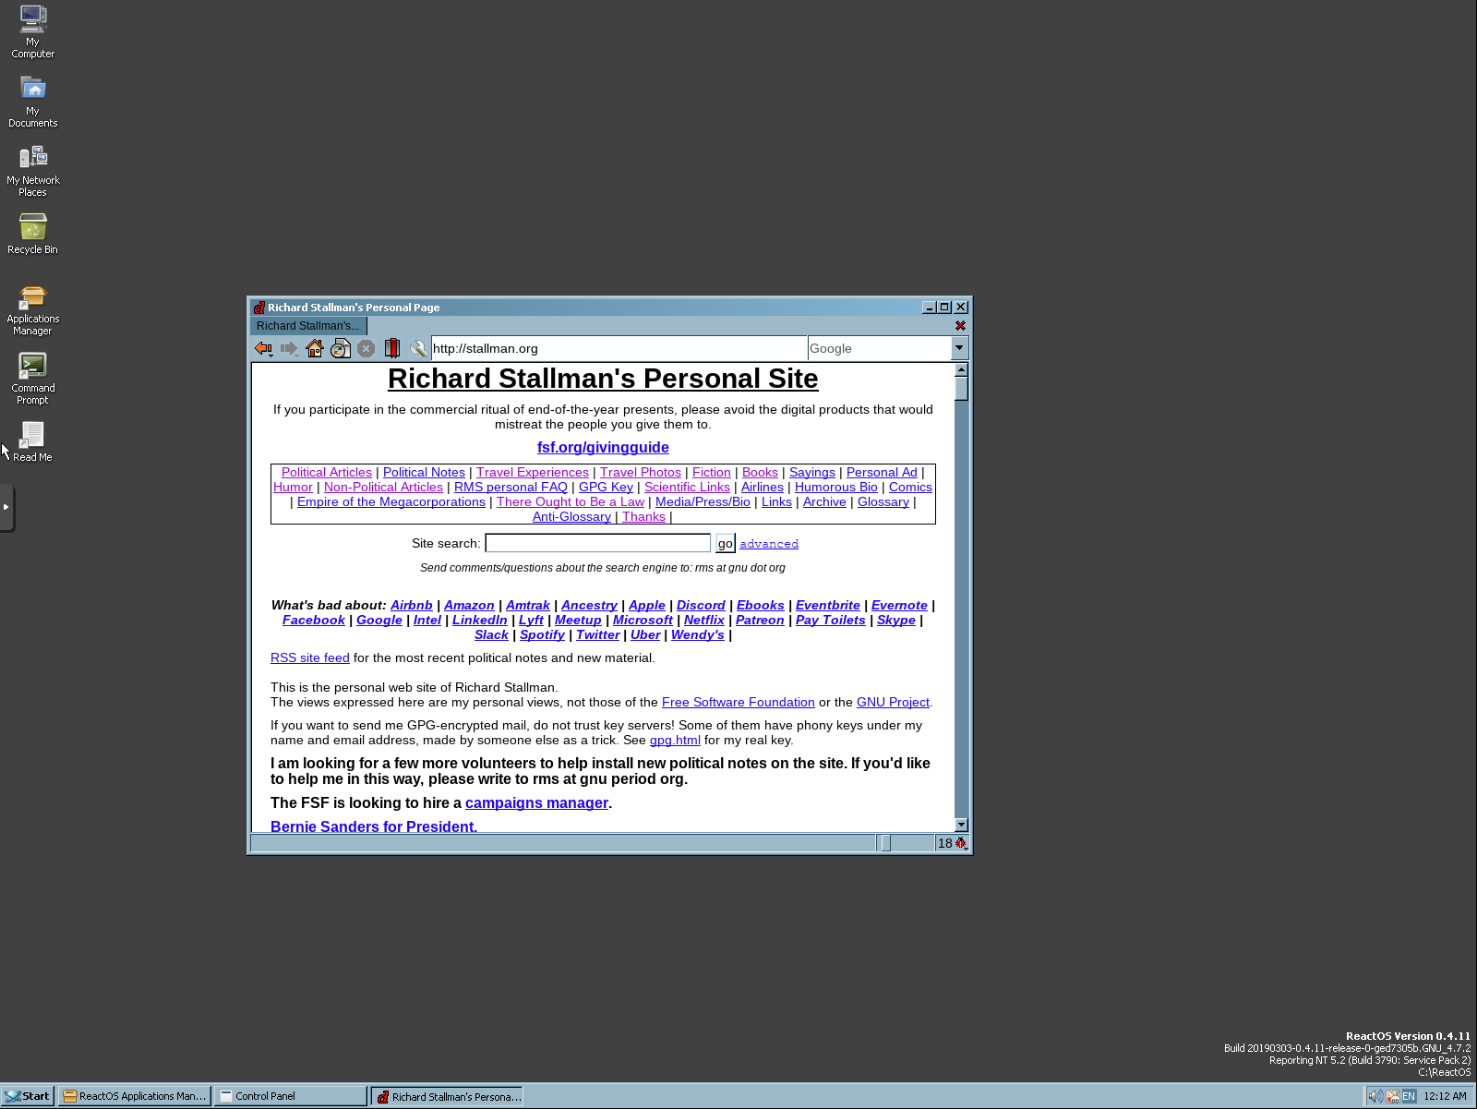Go back using the orange back arrow
This screenshot has width=1477, height=1109.
pos(263,348)
